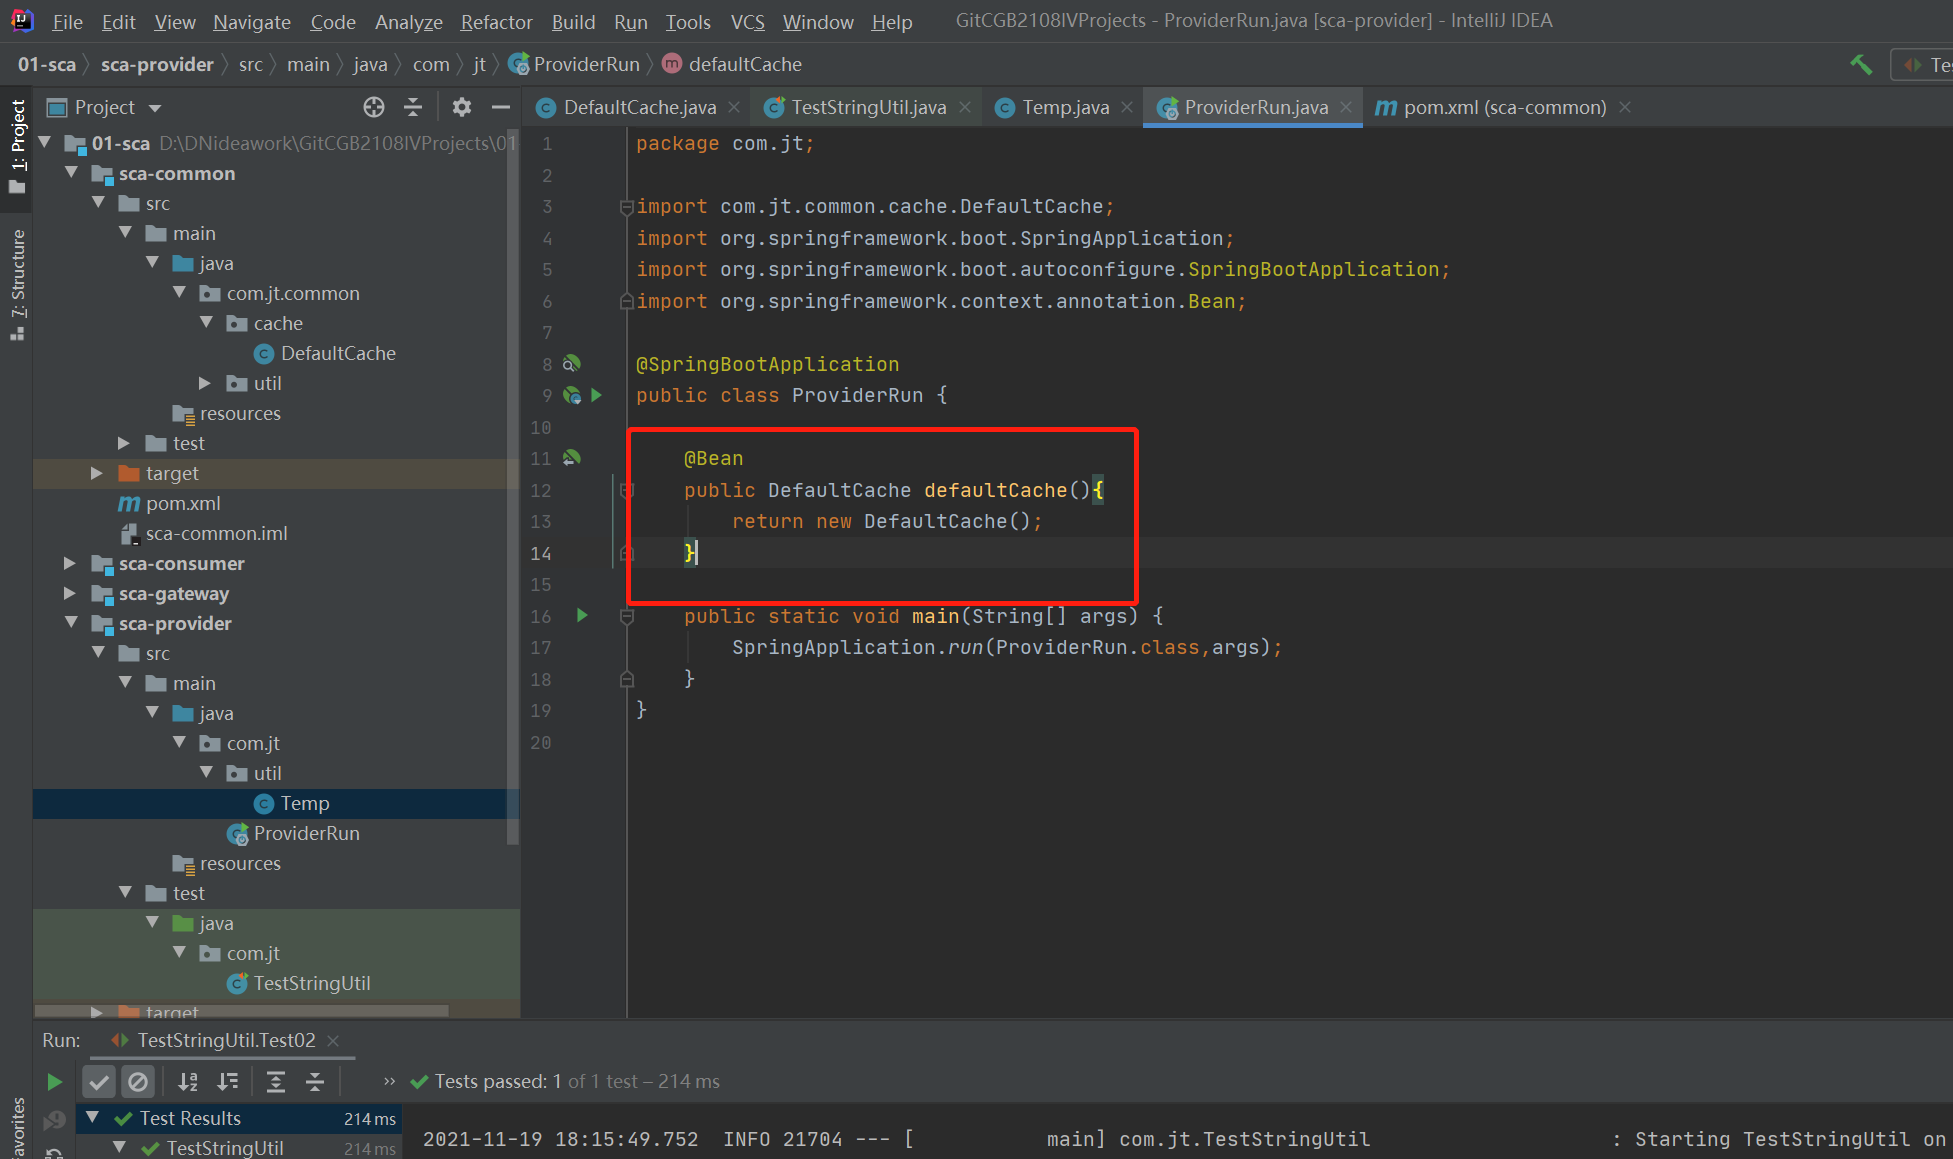Click the locate file crosshair icon in Project panel
This screenshot has height=1159, width=1953.
click(374, 107)
